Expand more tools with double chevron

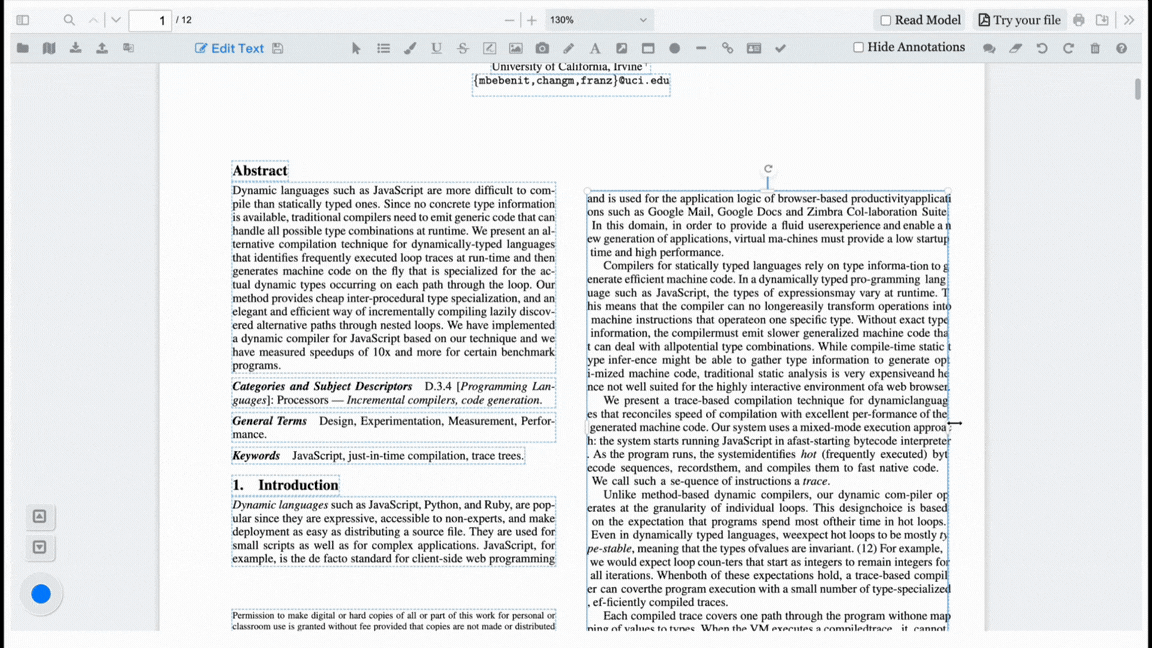pyautogui.click(x=1129, y=20)
